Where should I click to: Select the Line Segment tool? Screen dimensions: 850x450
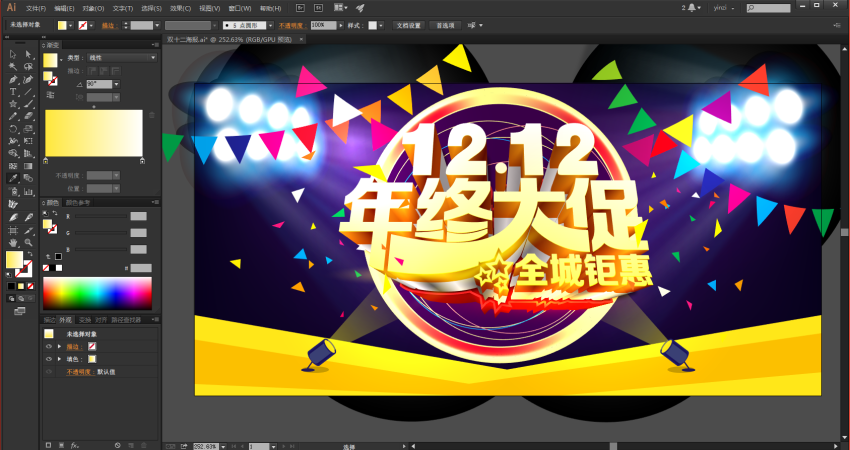pyautogui.click(x=28, y=92)
